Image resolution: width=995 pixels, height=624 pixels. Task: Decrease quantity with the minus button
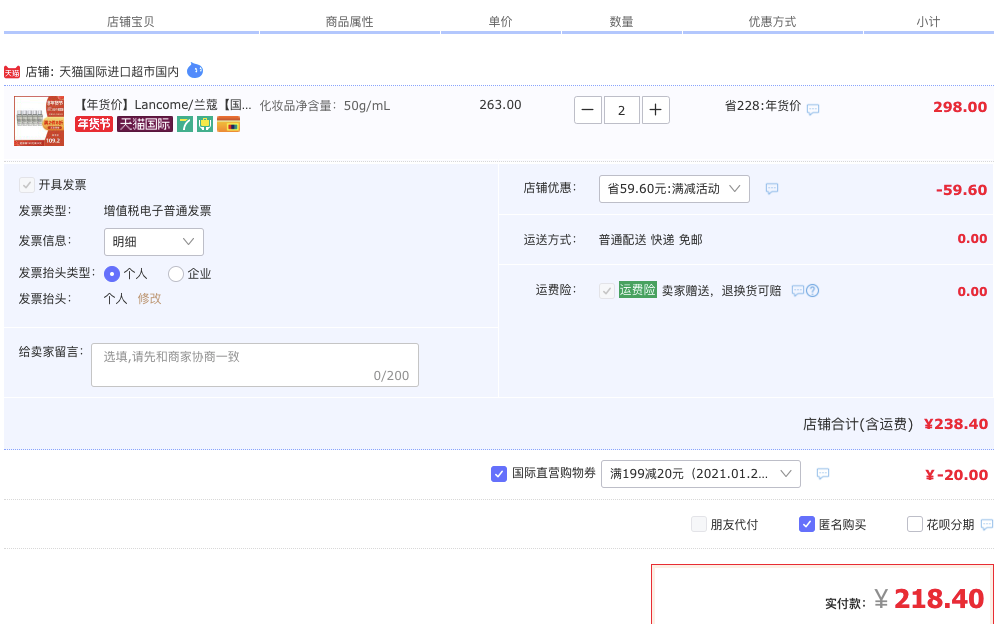pos(588,110)
